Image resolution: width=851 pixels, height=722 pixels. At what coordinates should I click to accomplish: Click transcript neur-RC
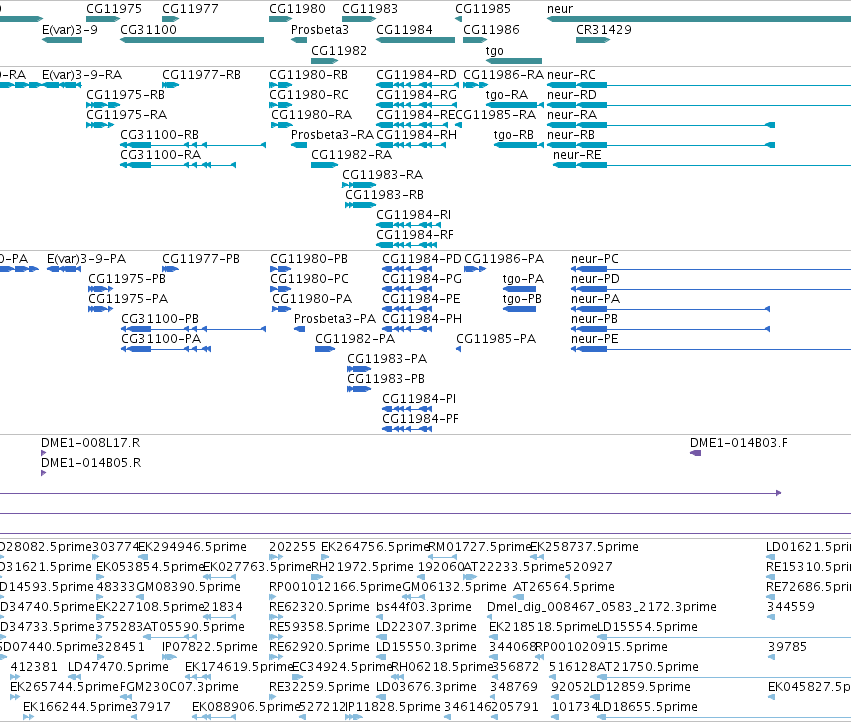(571, 75)
